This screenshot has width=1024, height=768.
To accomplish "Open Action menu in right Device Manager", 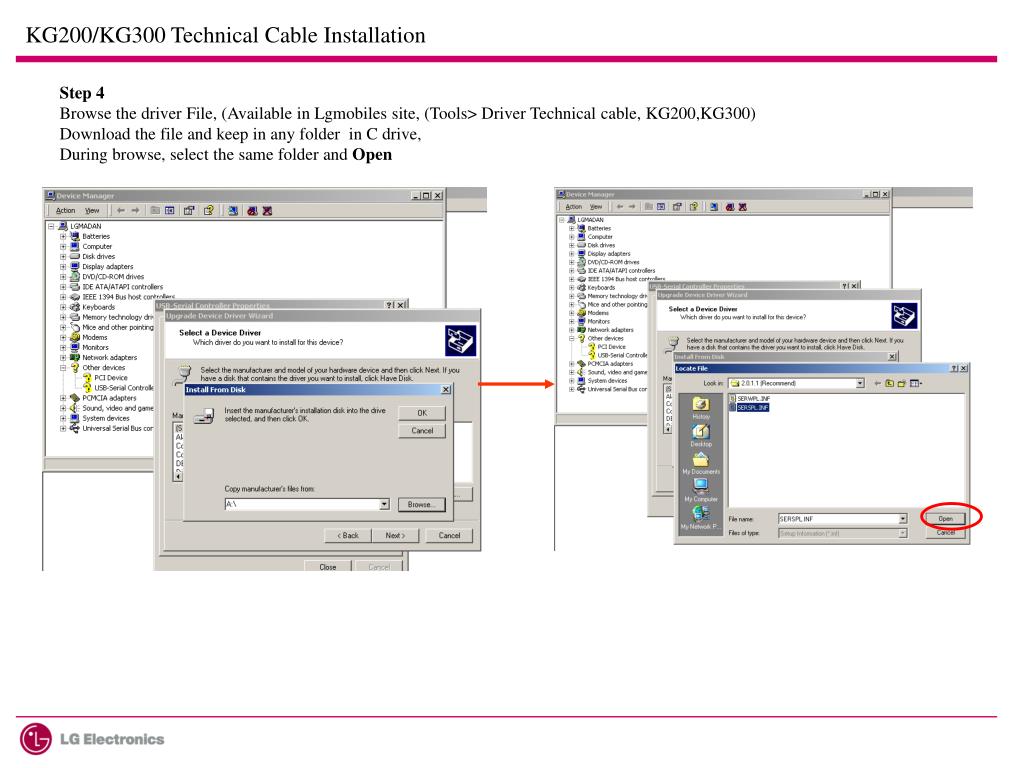I will click(573, 206).
